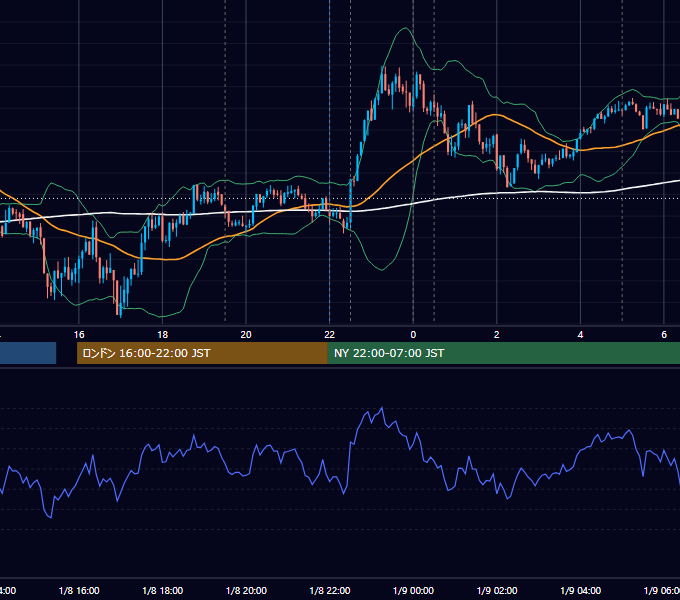
Task: Click the 1/9 00:00 date label
Action: (x=413, y=590)
